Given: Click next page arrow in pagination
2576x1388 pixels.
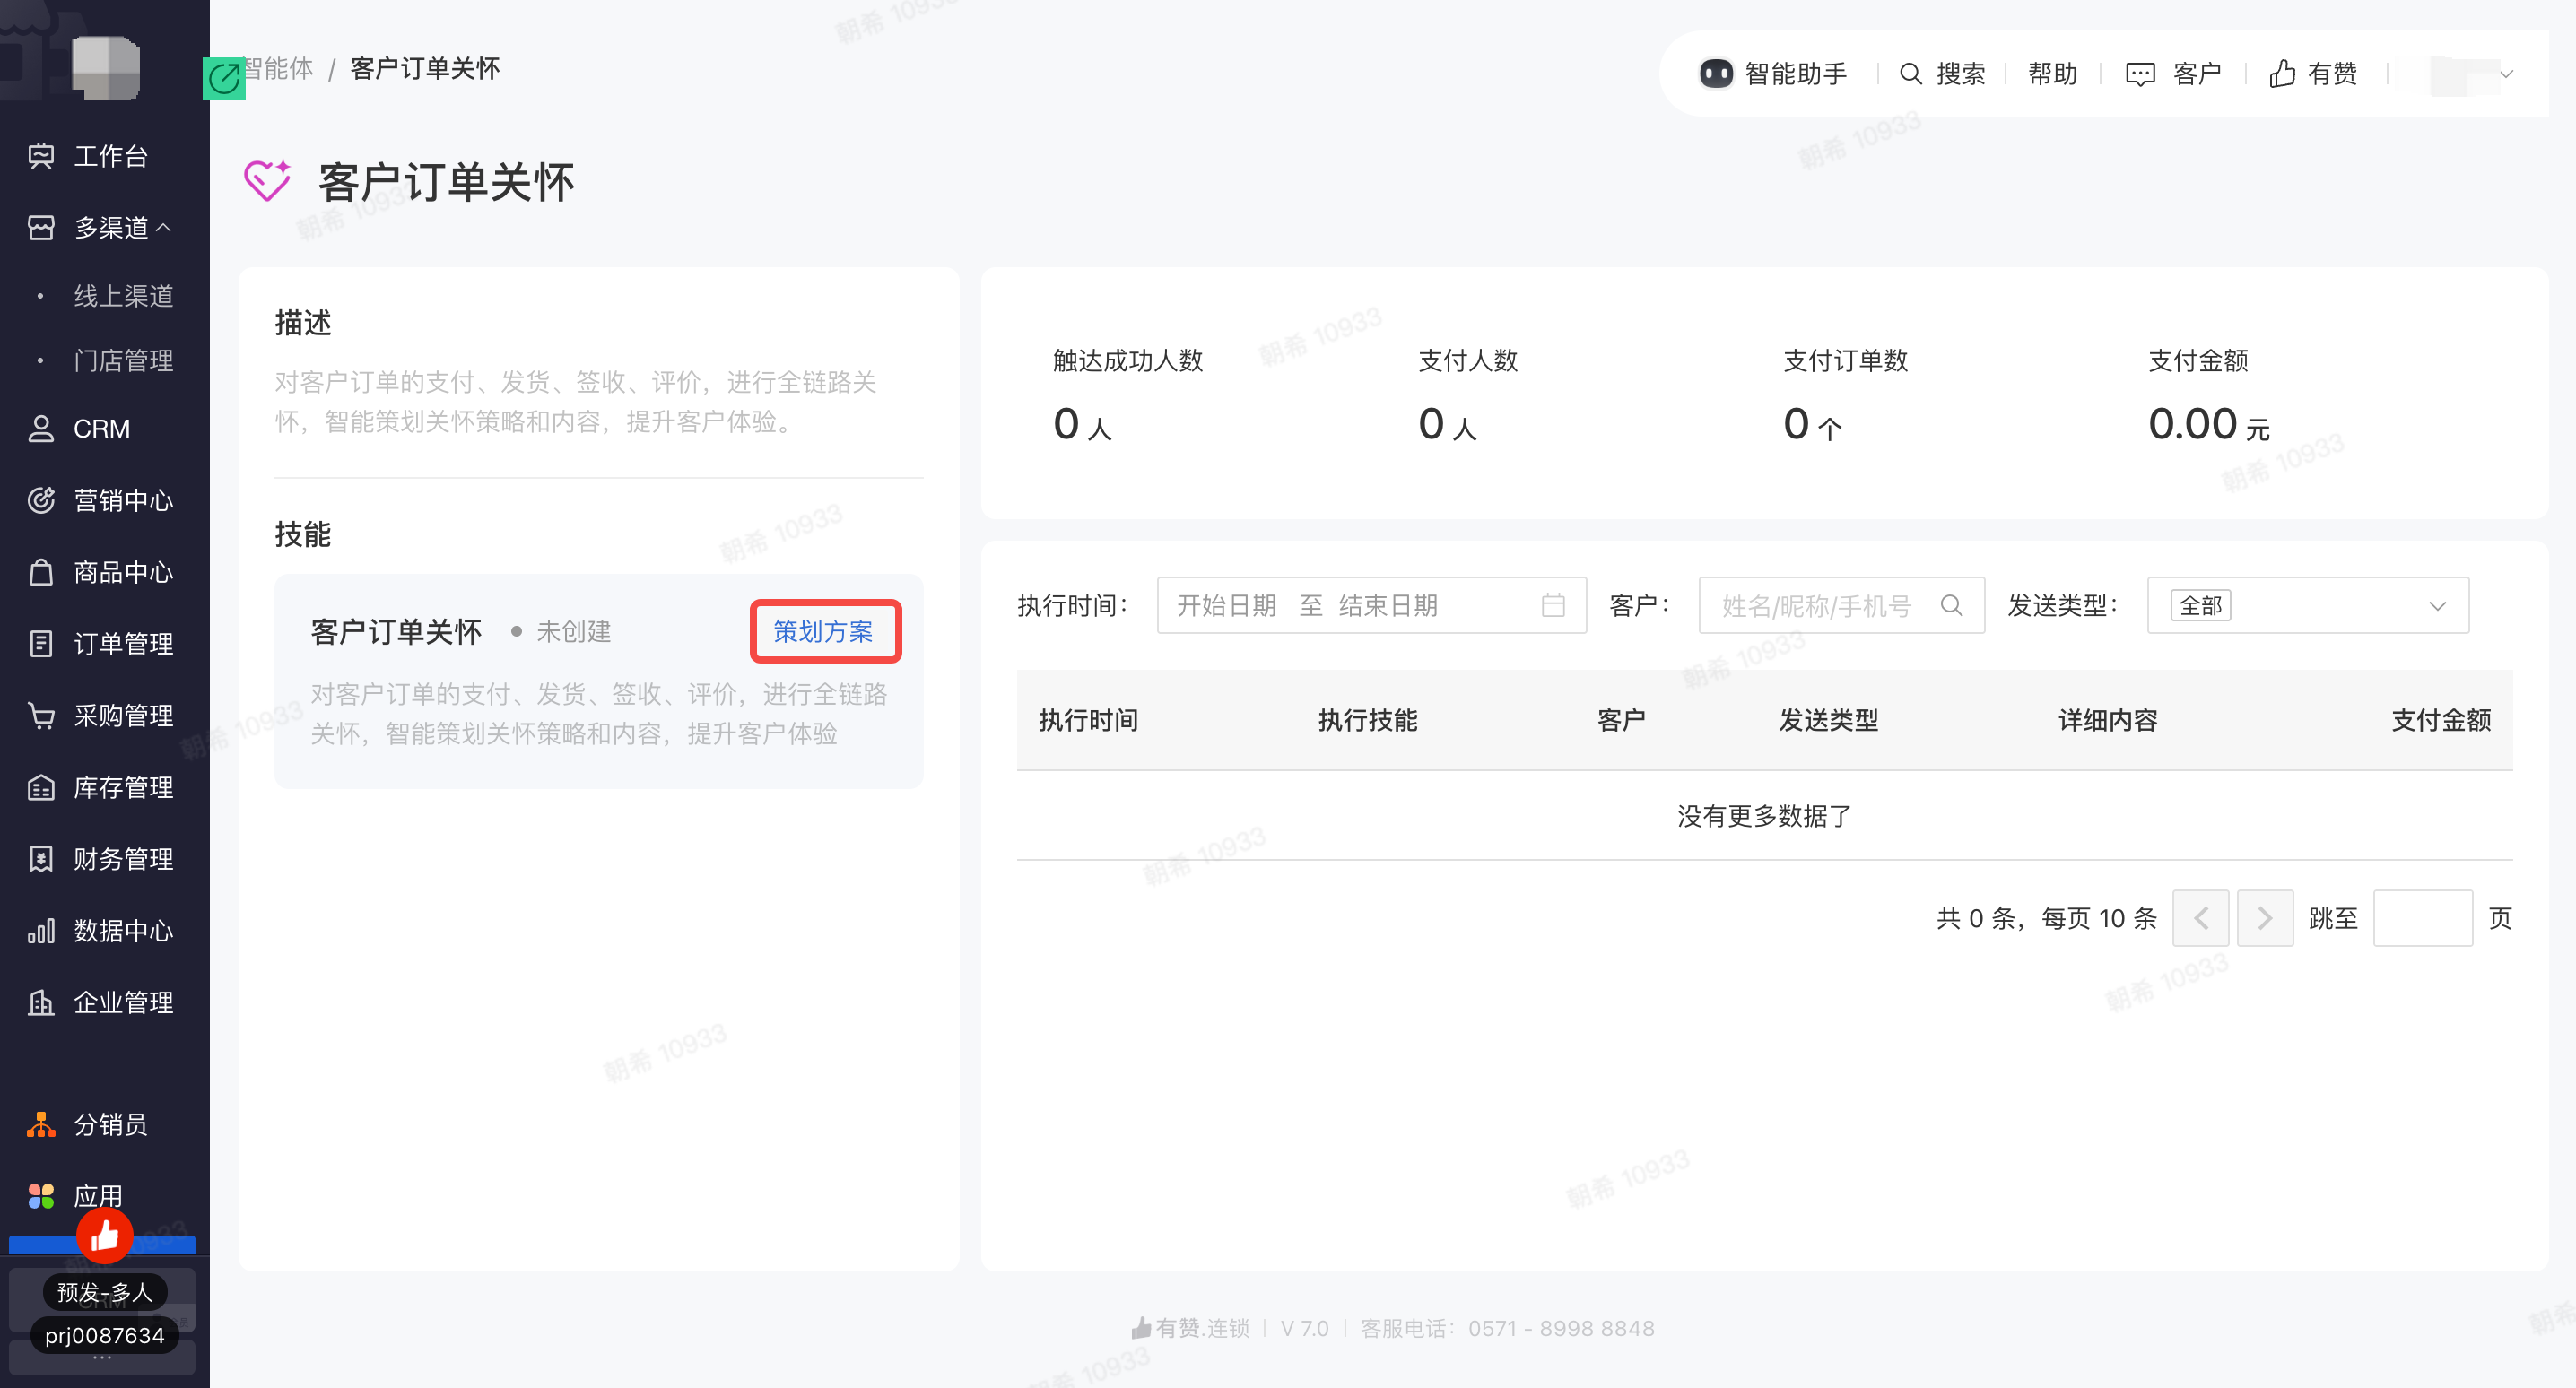Looking at the screenshot, I should point(2264,918).
